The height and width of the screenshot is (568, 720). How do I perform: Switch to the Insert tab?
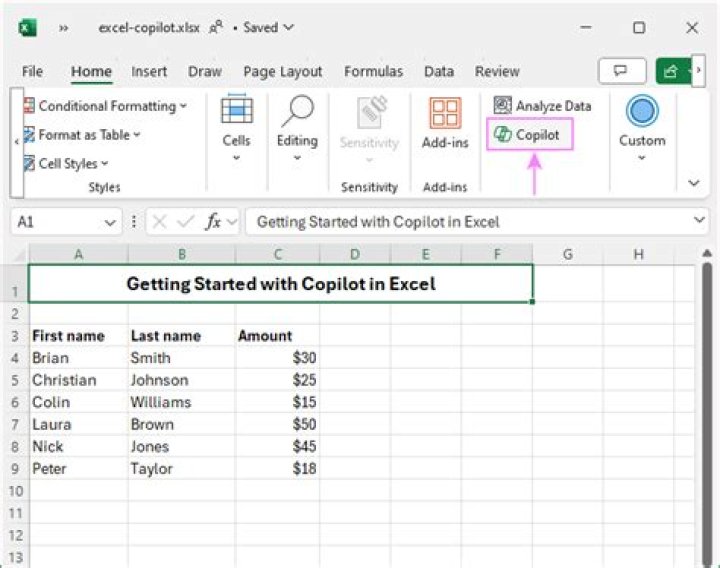(x=149, y=72)
